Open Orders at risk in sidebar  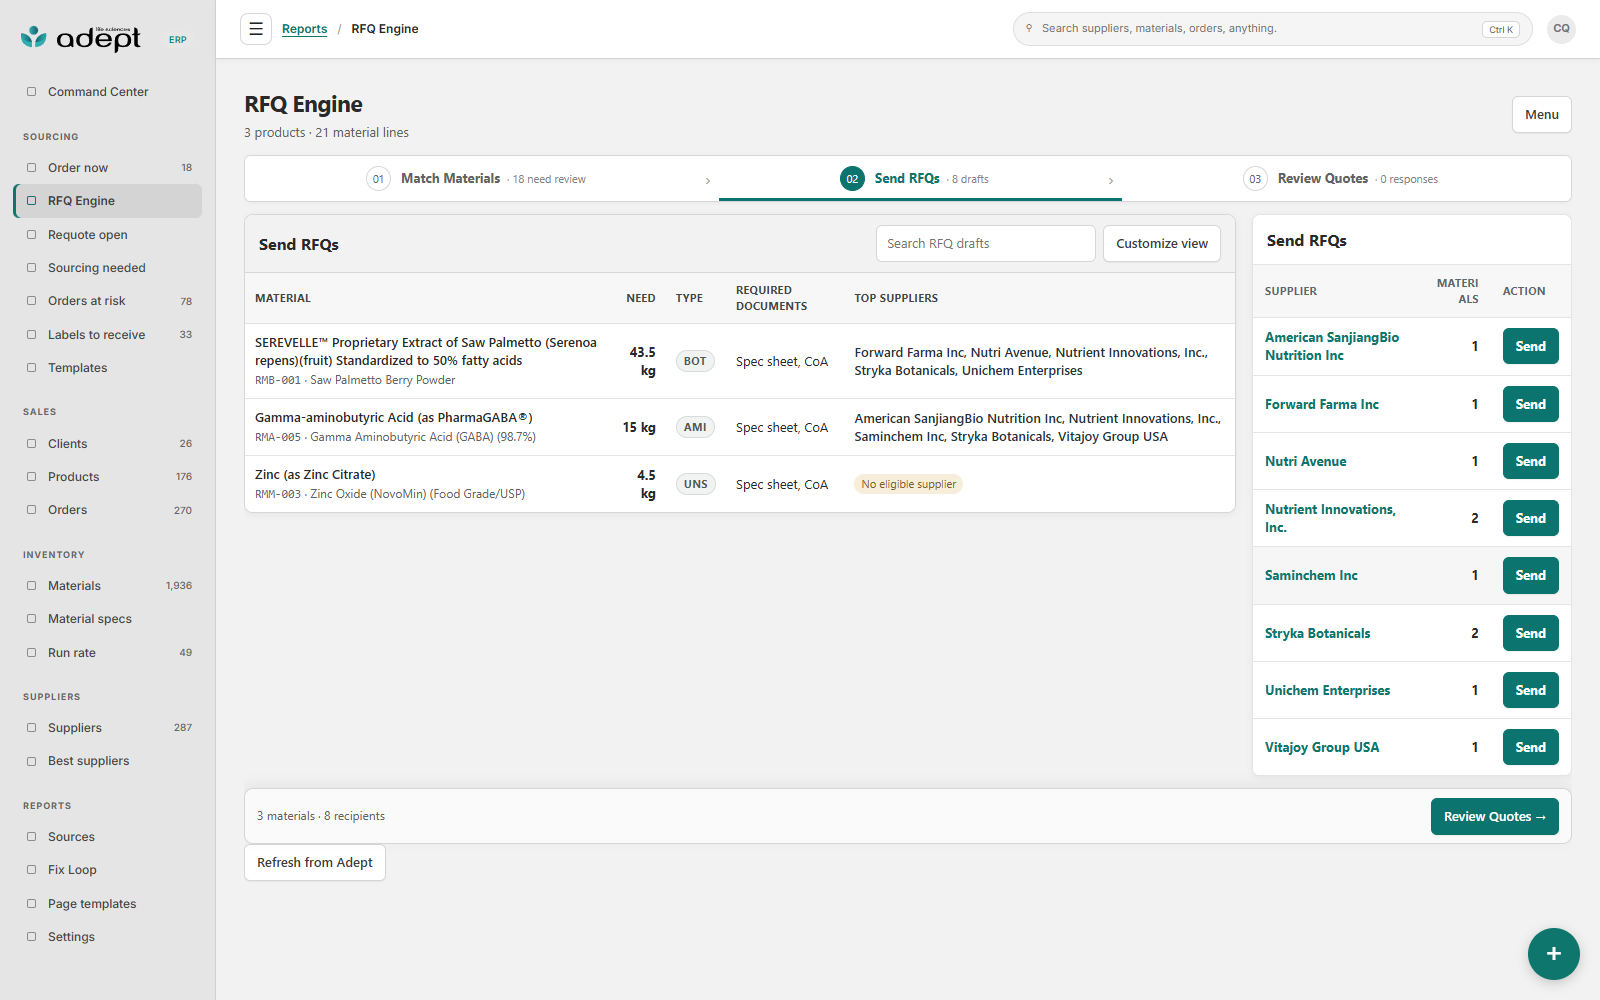pyautogui.click(x=108, y=301)
